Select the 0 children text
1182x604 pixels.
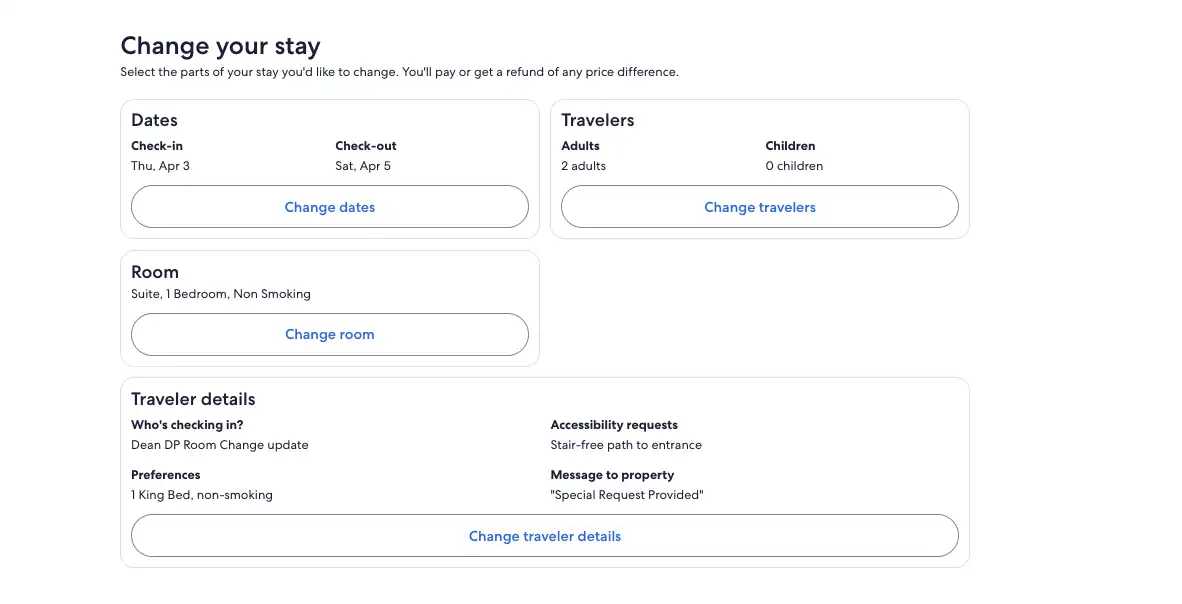tap(795, 166)
